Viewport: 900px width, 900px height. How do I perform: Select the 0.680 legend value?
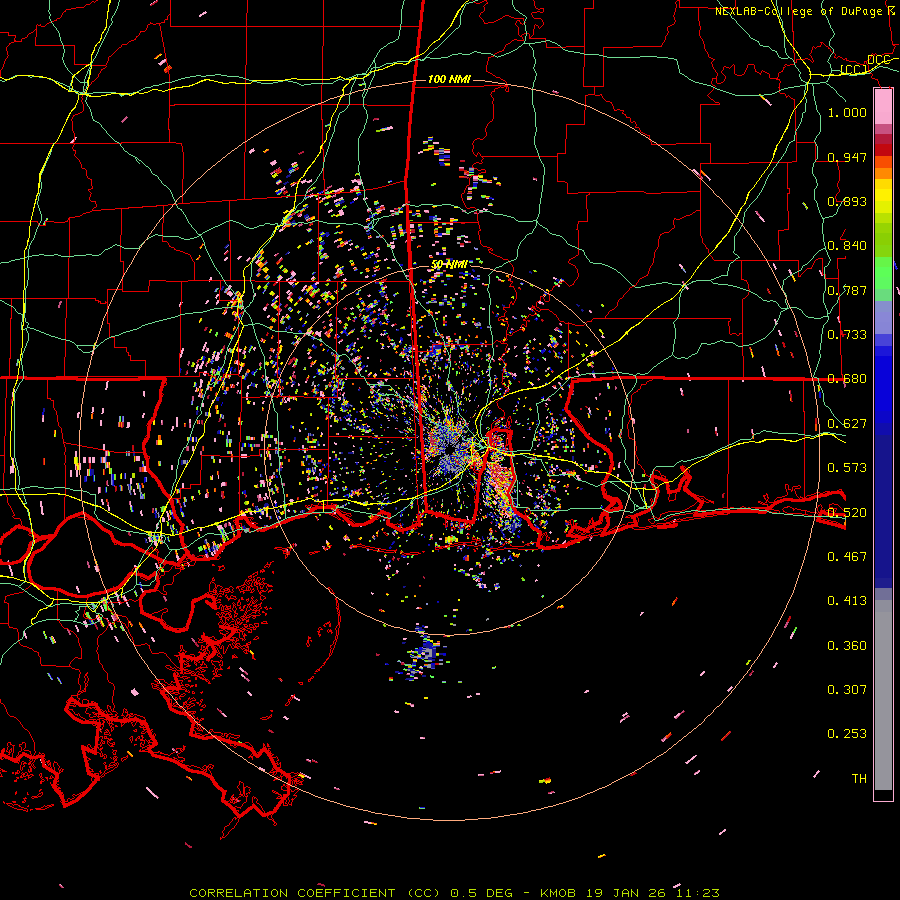coord(847,379)
